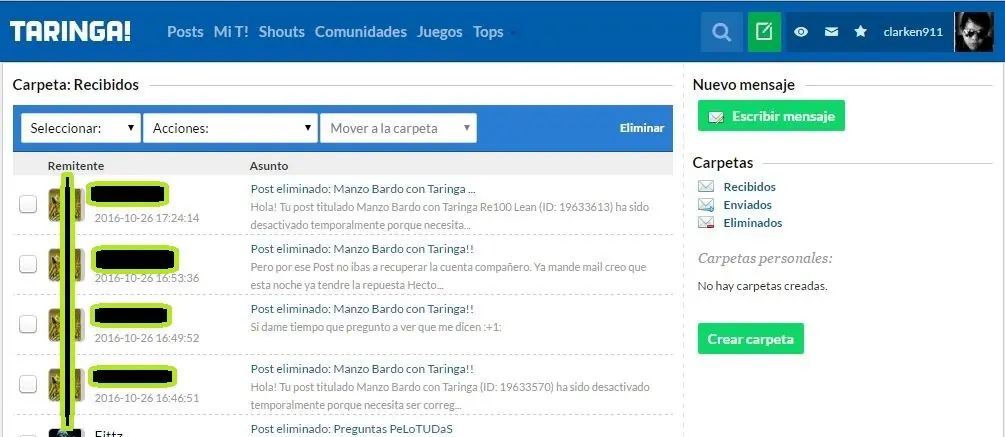
Task: Click the timestamp 2016-10-26 16:49:52
Action: pos(147,338)
